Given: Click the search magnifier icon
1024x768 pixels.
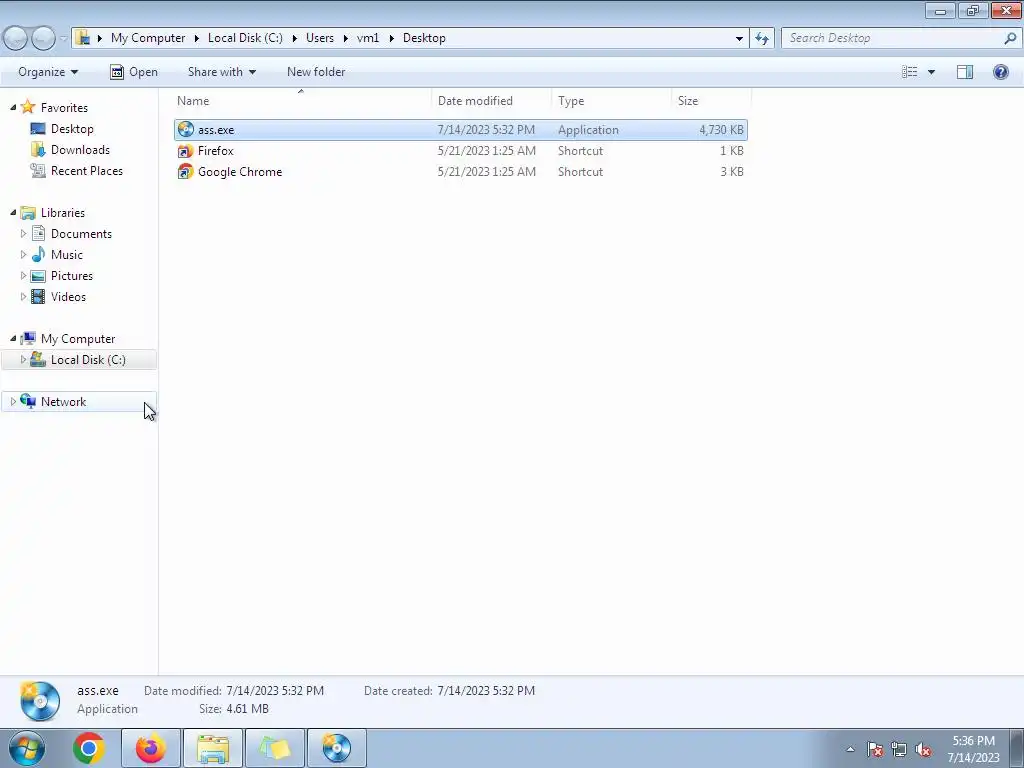Looking at the screenshot, I should pyautogui.click(x=1010, y=38).
